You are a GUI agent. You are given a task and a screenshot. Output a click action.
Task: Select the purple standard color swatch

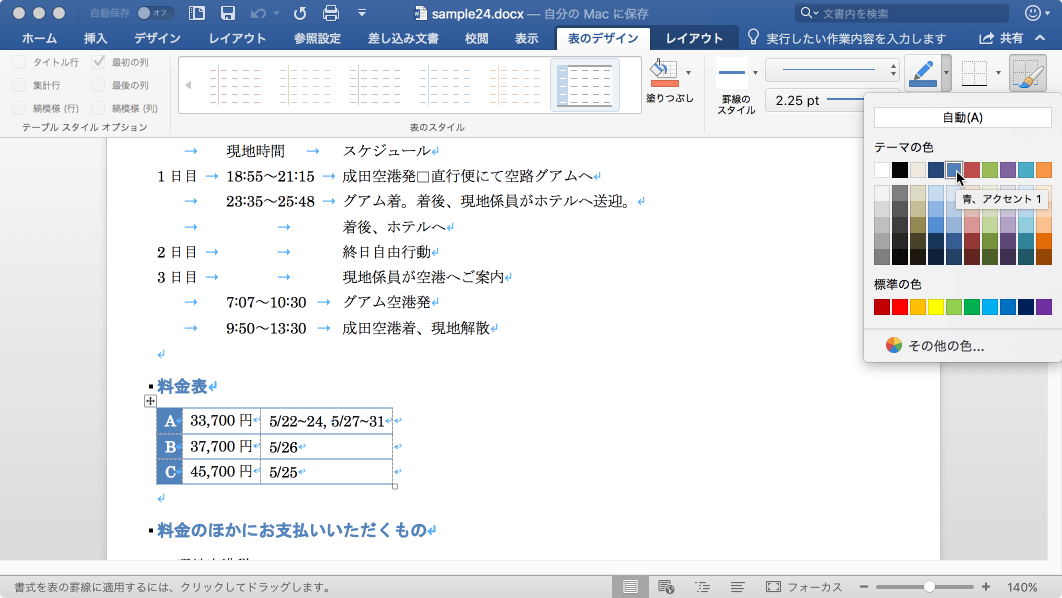(1044, 307)
